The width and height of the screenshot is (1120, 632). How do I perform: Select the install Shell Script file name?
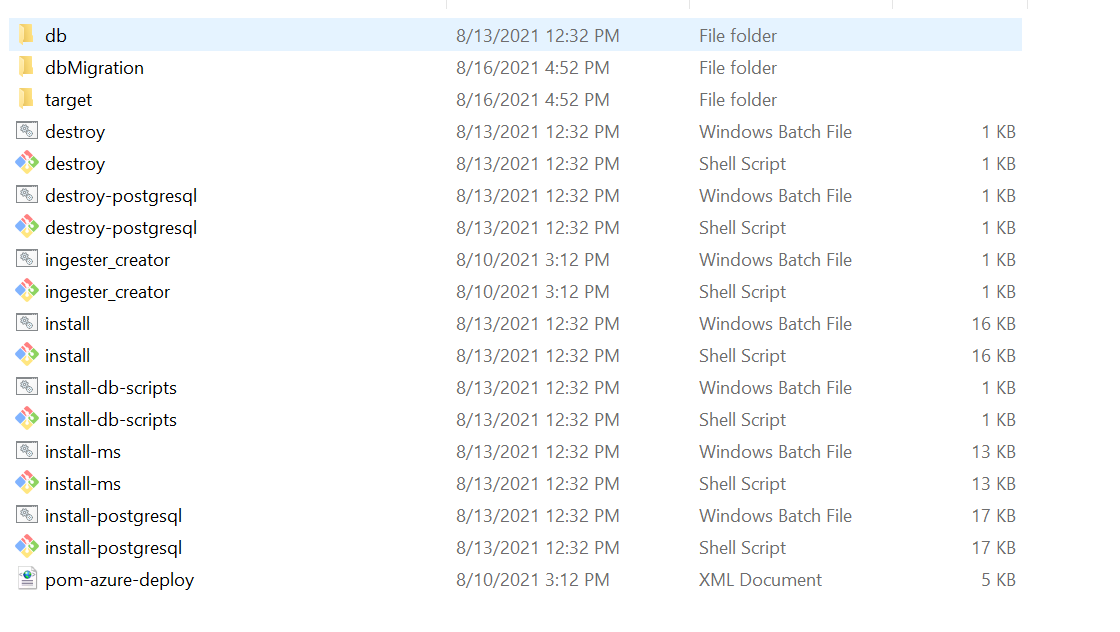point(68,356)
